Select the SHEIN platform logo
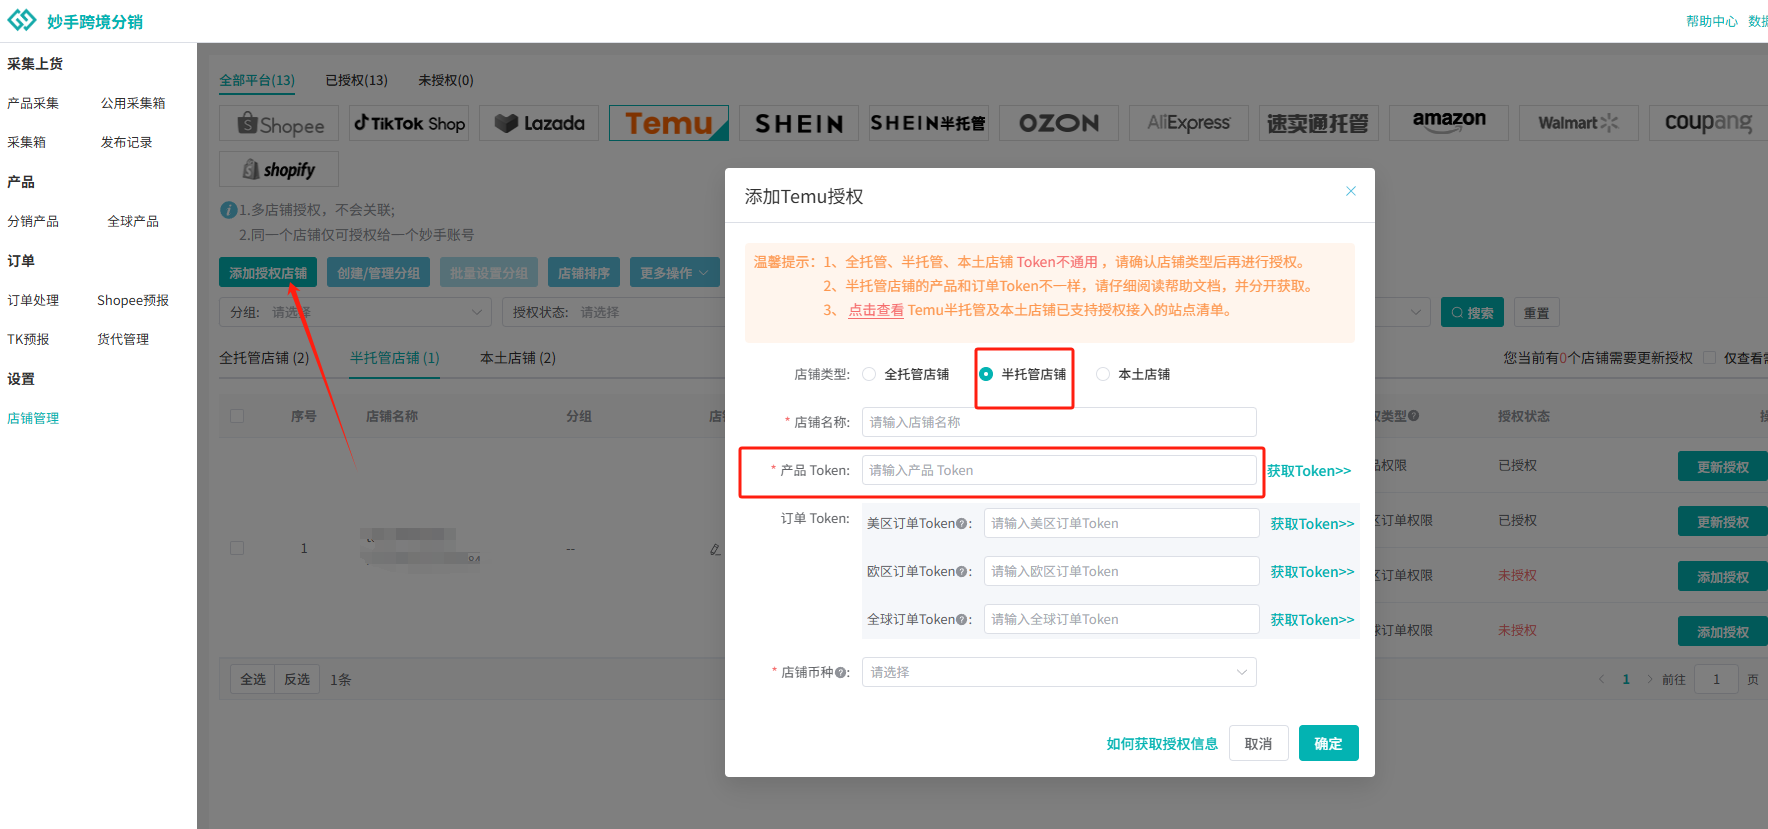The width and height of the screenshot is (1768, 829). point(799,124)
